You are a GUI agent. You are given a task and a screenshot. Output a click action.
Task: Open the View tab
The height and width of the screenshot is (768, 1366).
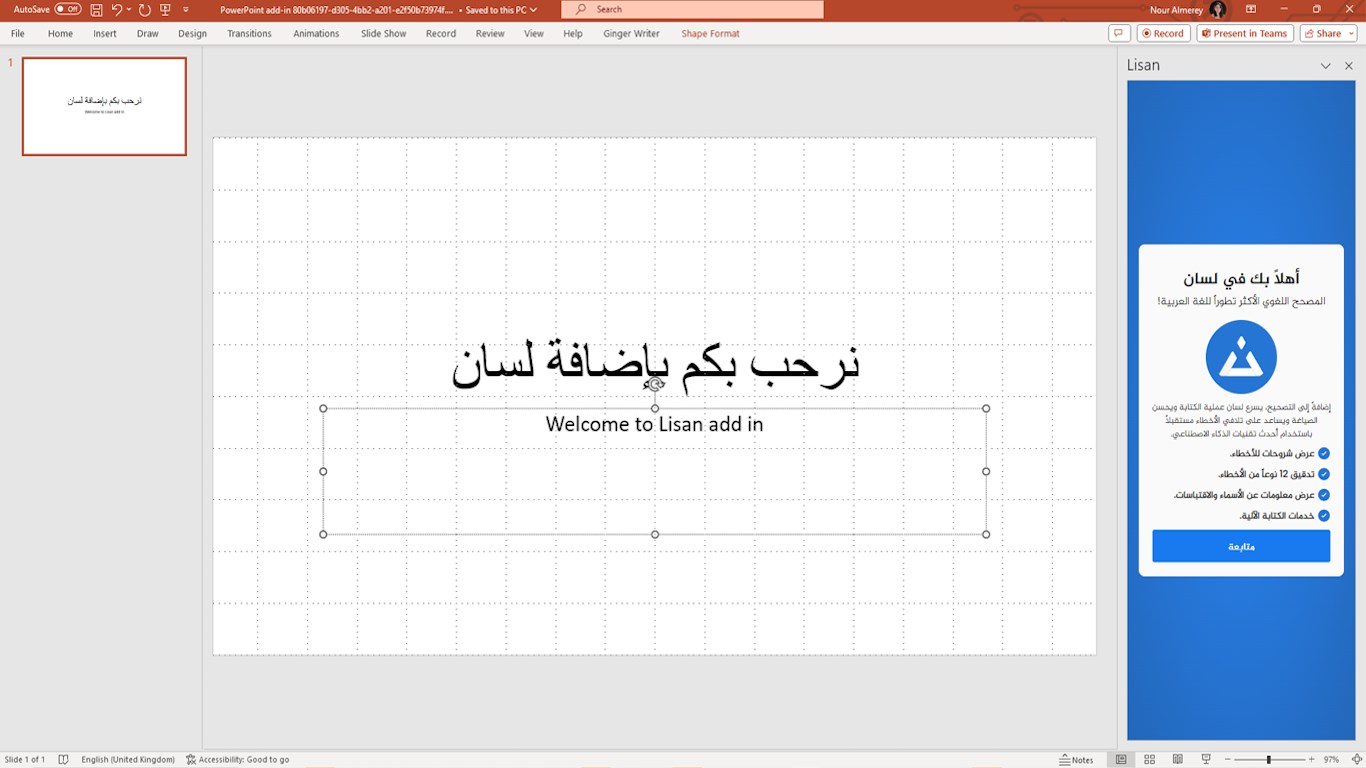point(534,33)
